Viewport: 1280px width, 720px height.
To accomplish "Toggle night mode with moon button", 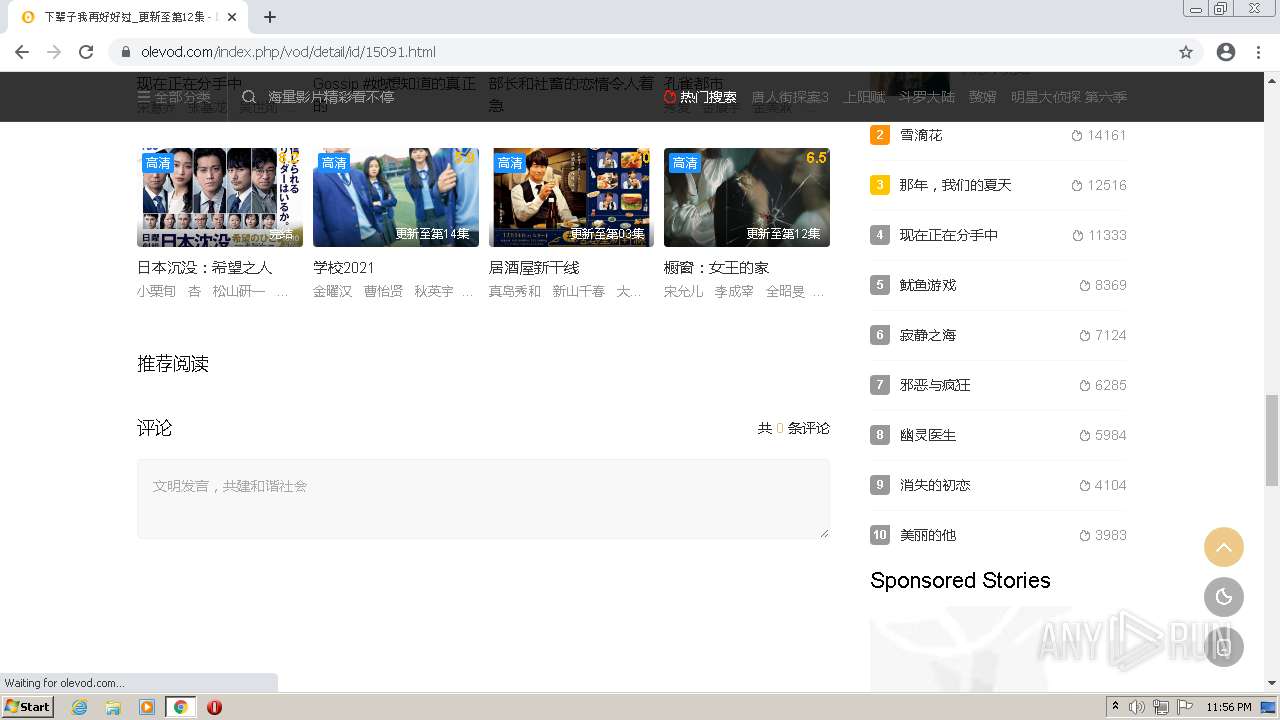I will pyautogui.click(x=1224, y=597).
